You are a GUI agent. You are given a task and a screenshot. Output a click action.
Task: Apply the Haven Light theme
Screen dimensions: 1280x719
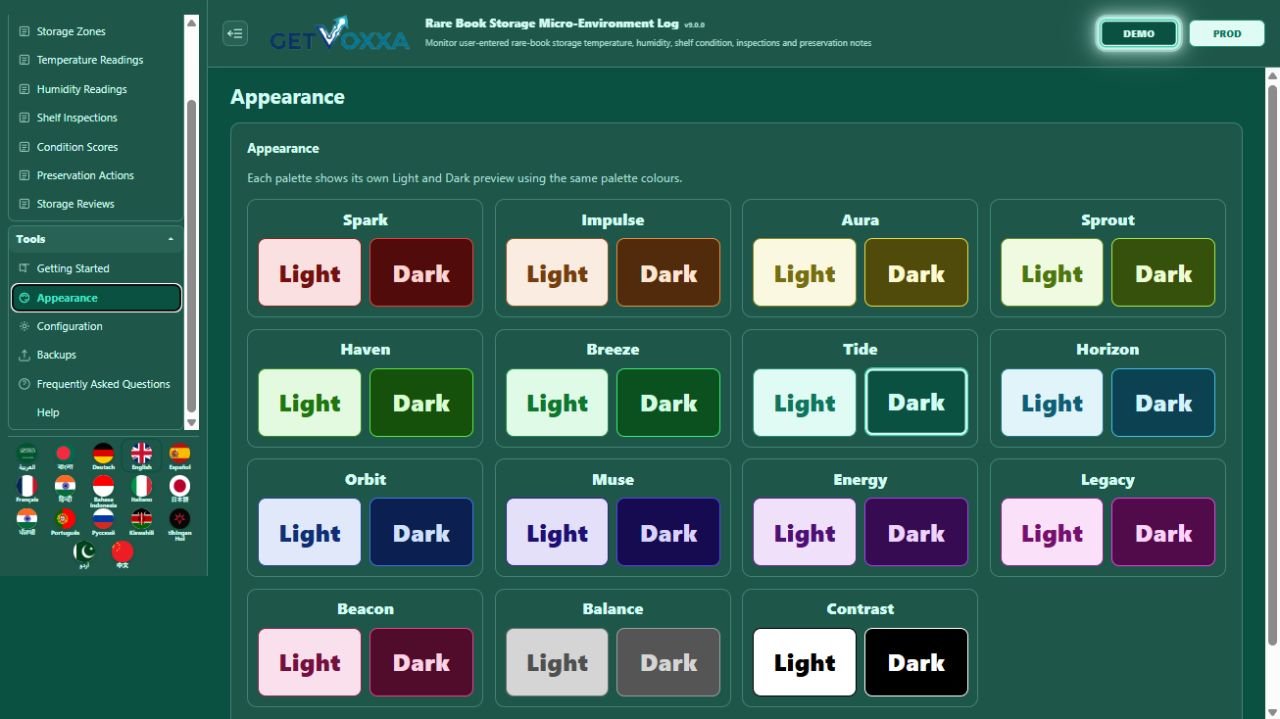coord(309,403)
